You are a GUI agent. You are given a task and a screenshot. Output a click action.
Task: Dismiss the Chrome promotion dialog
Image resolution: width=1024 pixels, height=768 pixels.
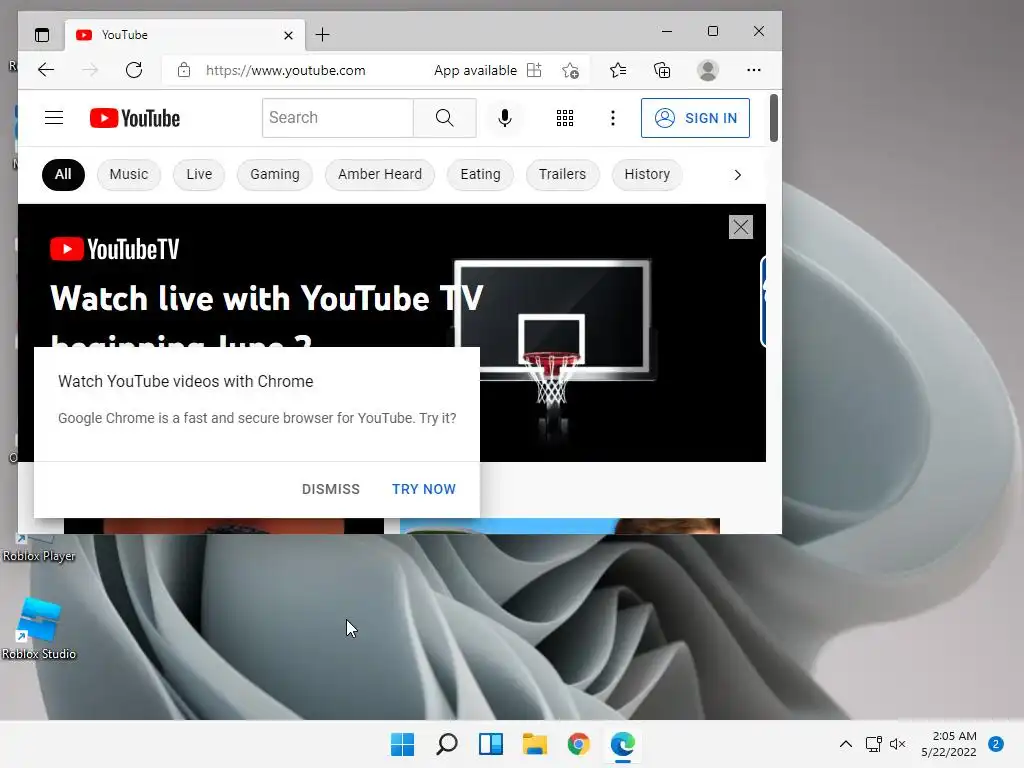tap(330, 489)
